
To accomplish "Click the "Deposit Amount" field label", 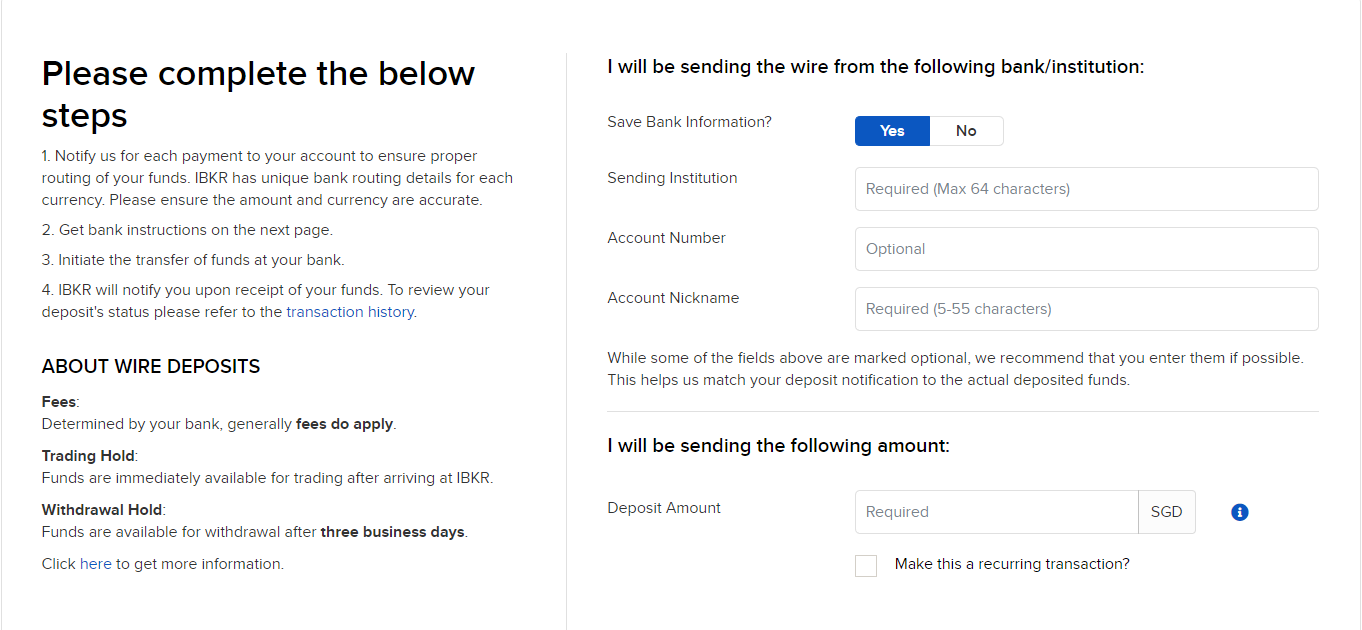I will click(x=664, y=508).
